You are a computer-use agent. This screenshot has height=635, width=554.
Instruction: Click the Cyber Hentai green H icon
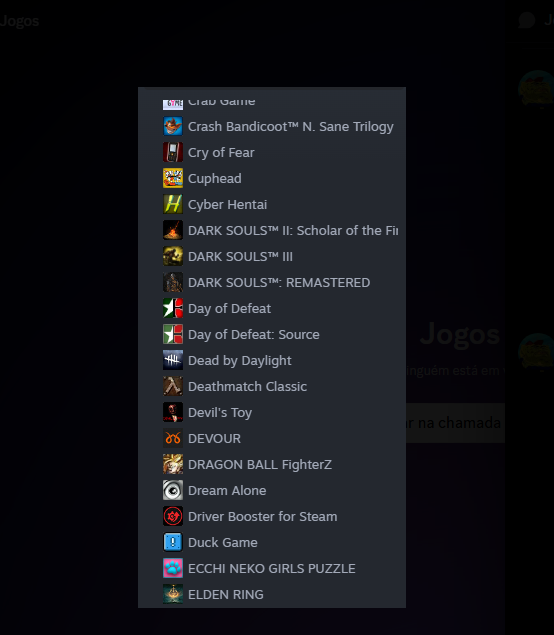[173, 204]
